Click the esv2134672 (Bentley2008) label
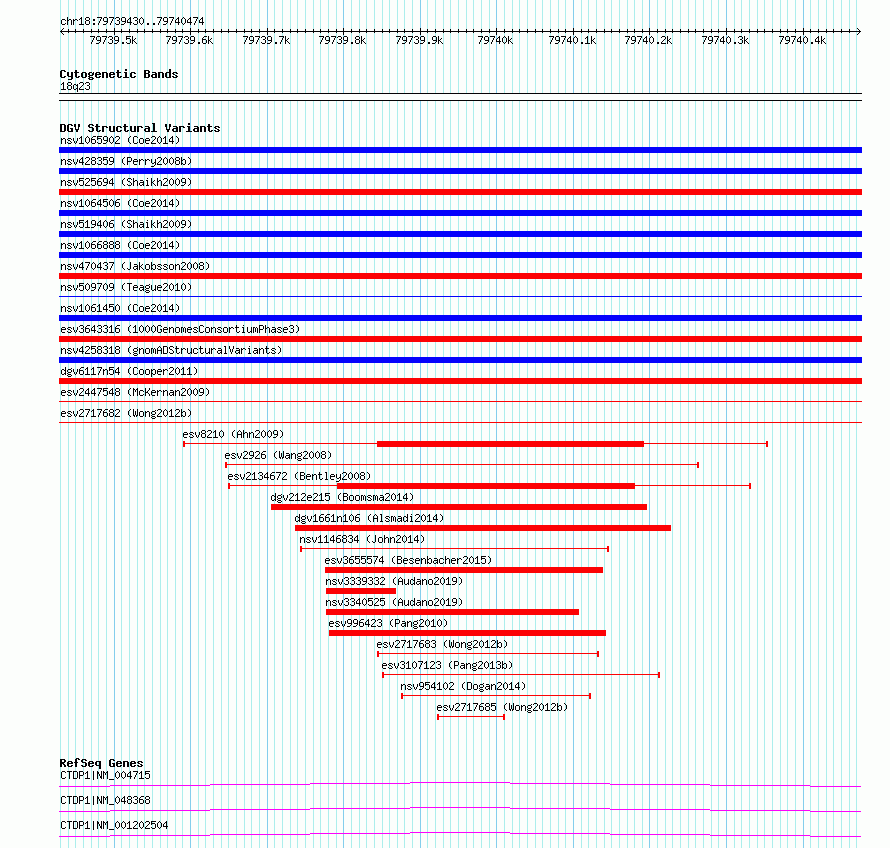Viewport: 890px width, 848px height. click(299, 476)
